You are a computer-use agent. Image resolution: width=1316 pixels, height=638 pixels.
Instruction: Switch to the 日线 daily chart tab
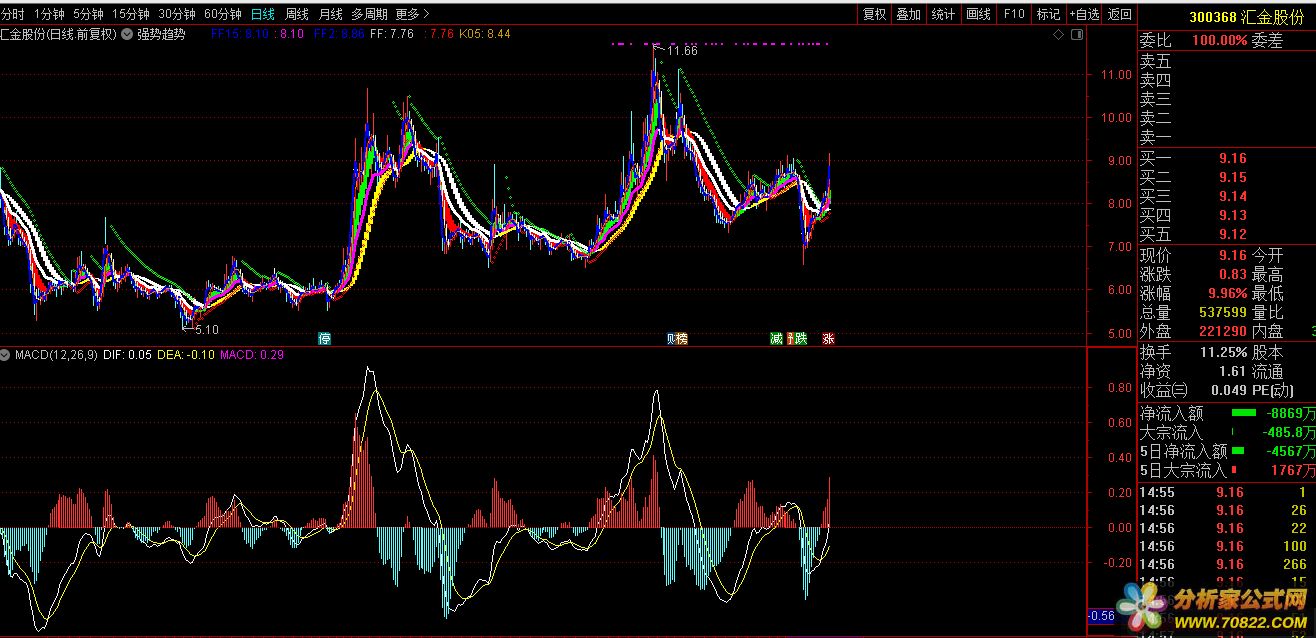click(263, 14)
